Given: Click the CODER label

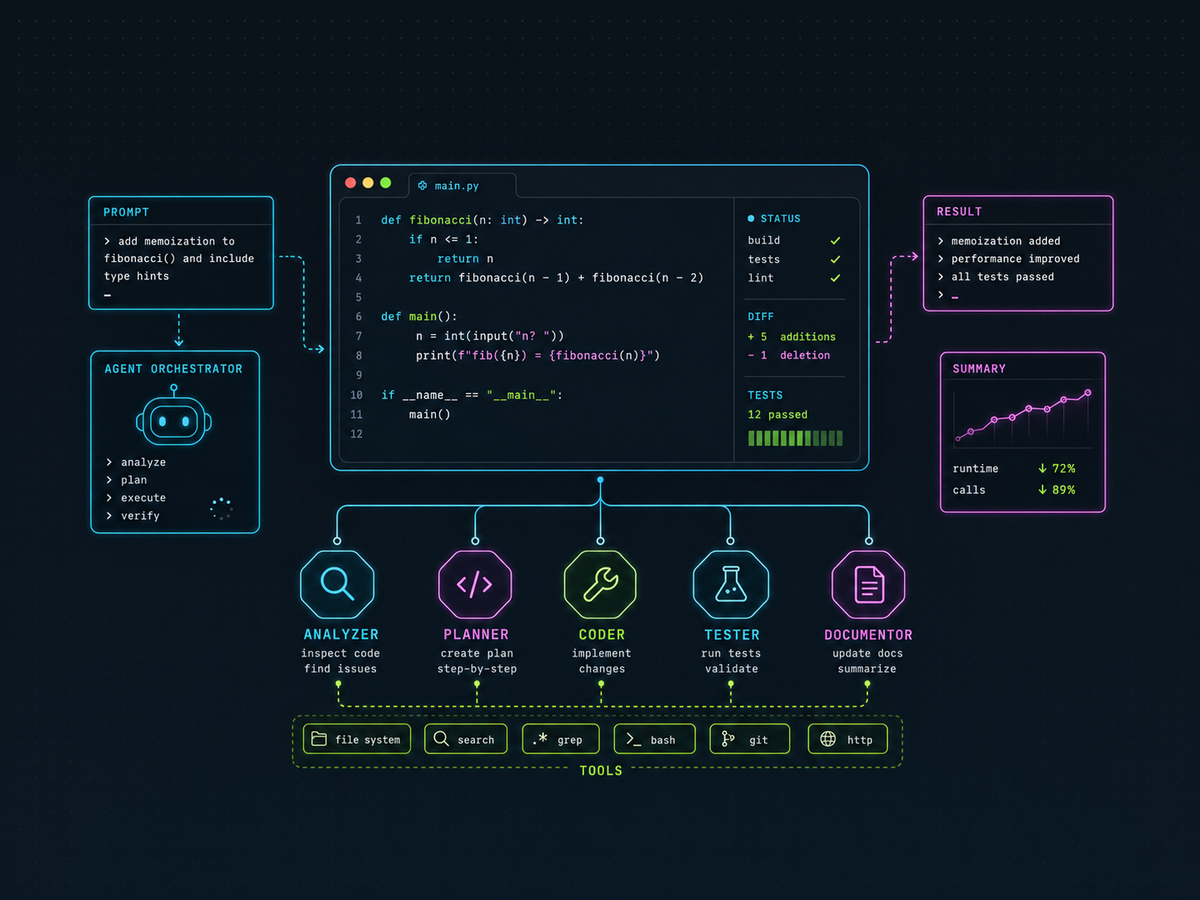Looking at the screenshot, I should coord(602,635).
